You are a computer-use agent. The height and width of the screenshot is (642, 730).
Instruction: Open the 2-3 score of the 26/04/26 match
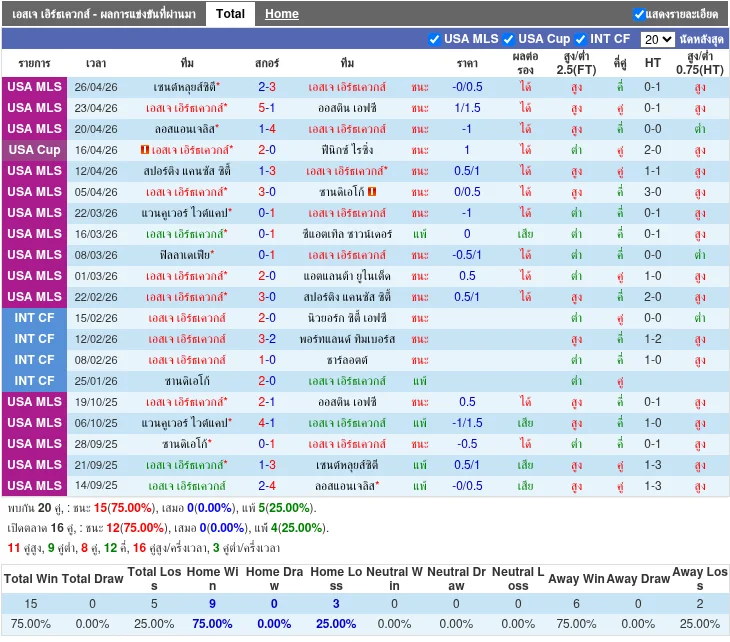267,87
